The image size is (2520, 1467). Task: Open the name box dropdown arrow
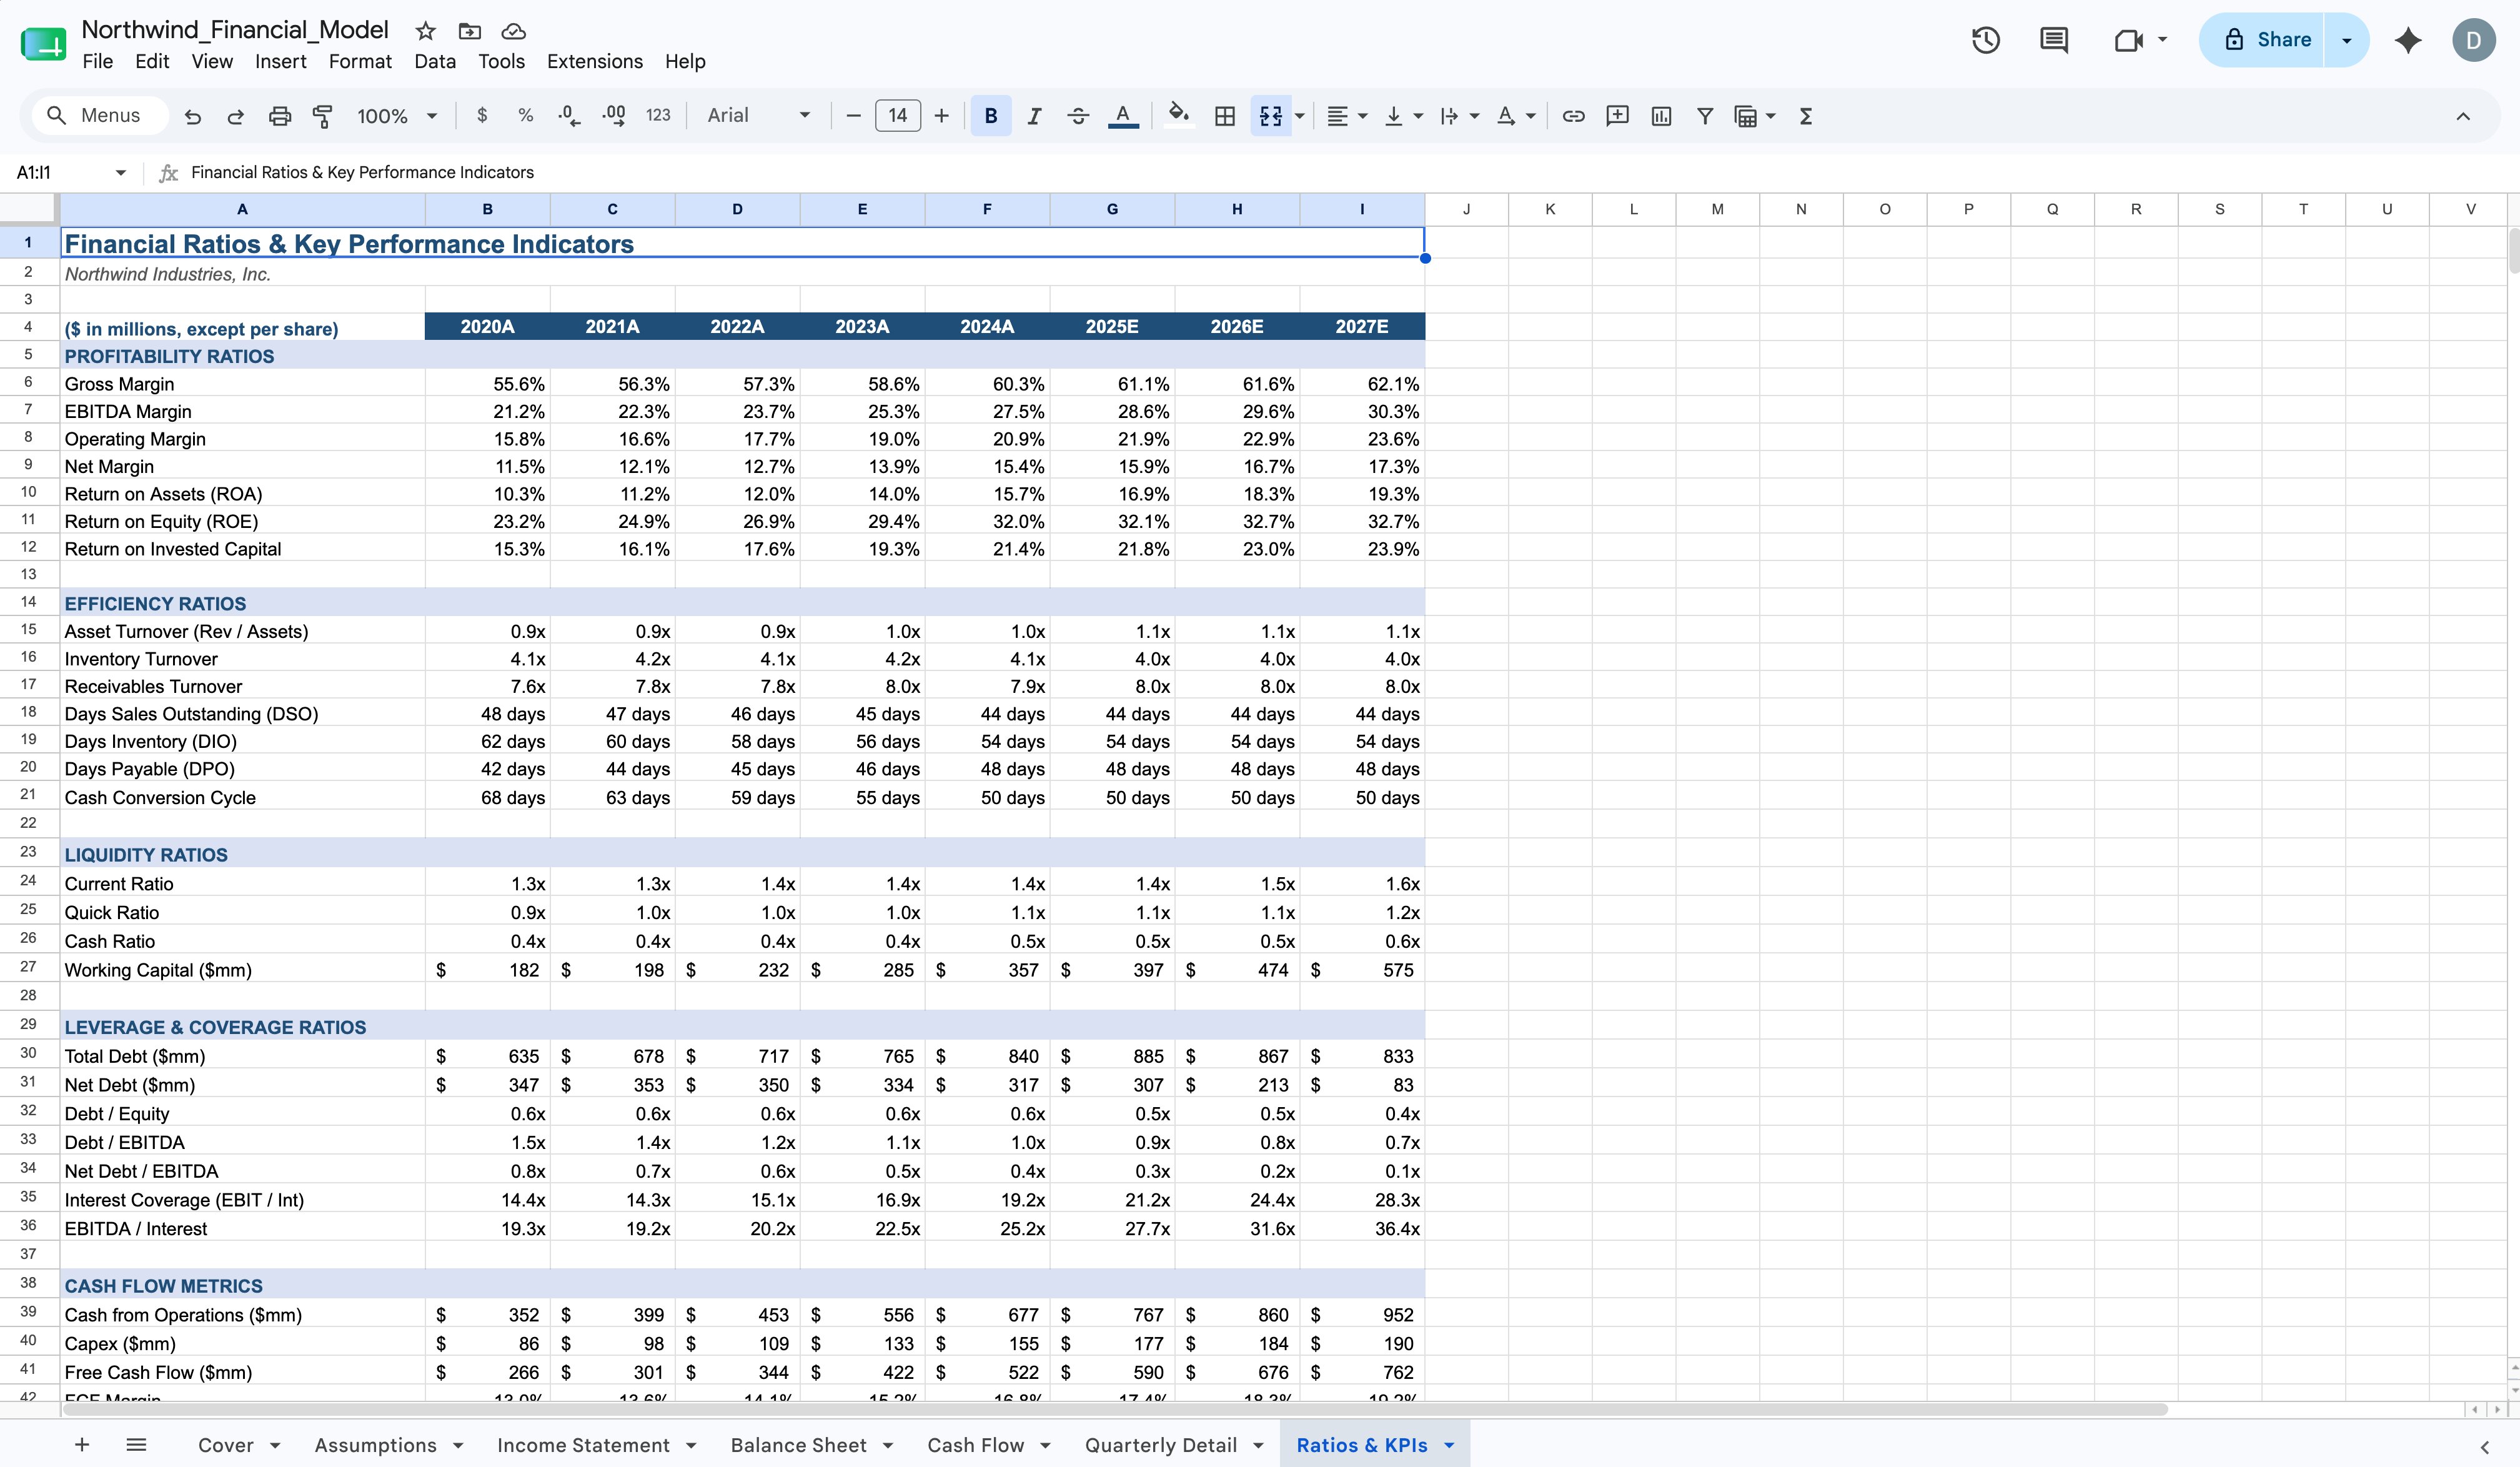pyautogui.click(x=121, y=172)
